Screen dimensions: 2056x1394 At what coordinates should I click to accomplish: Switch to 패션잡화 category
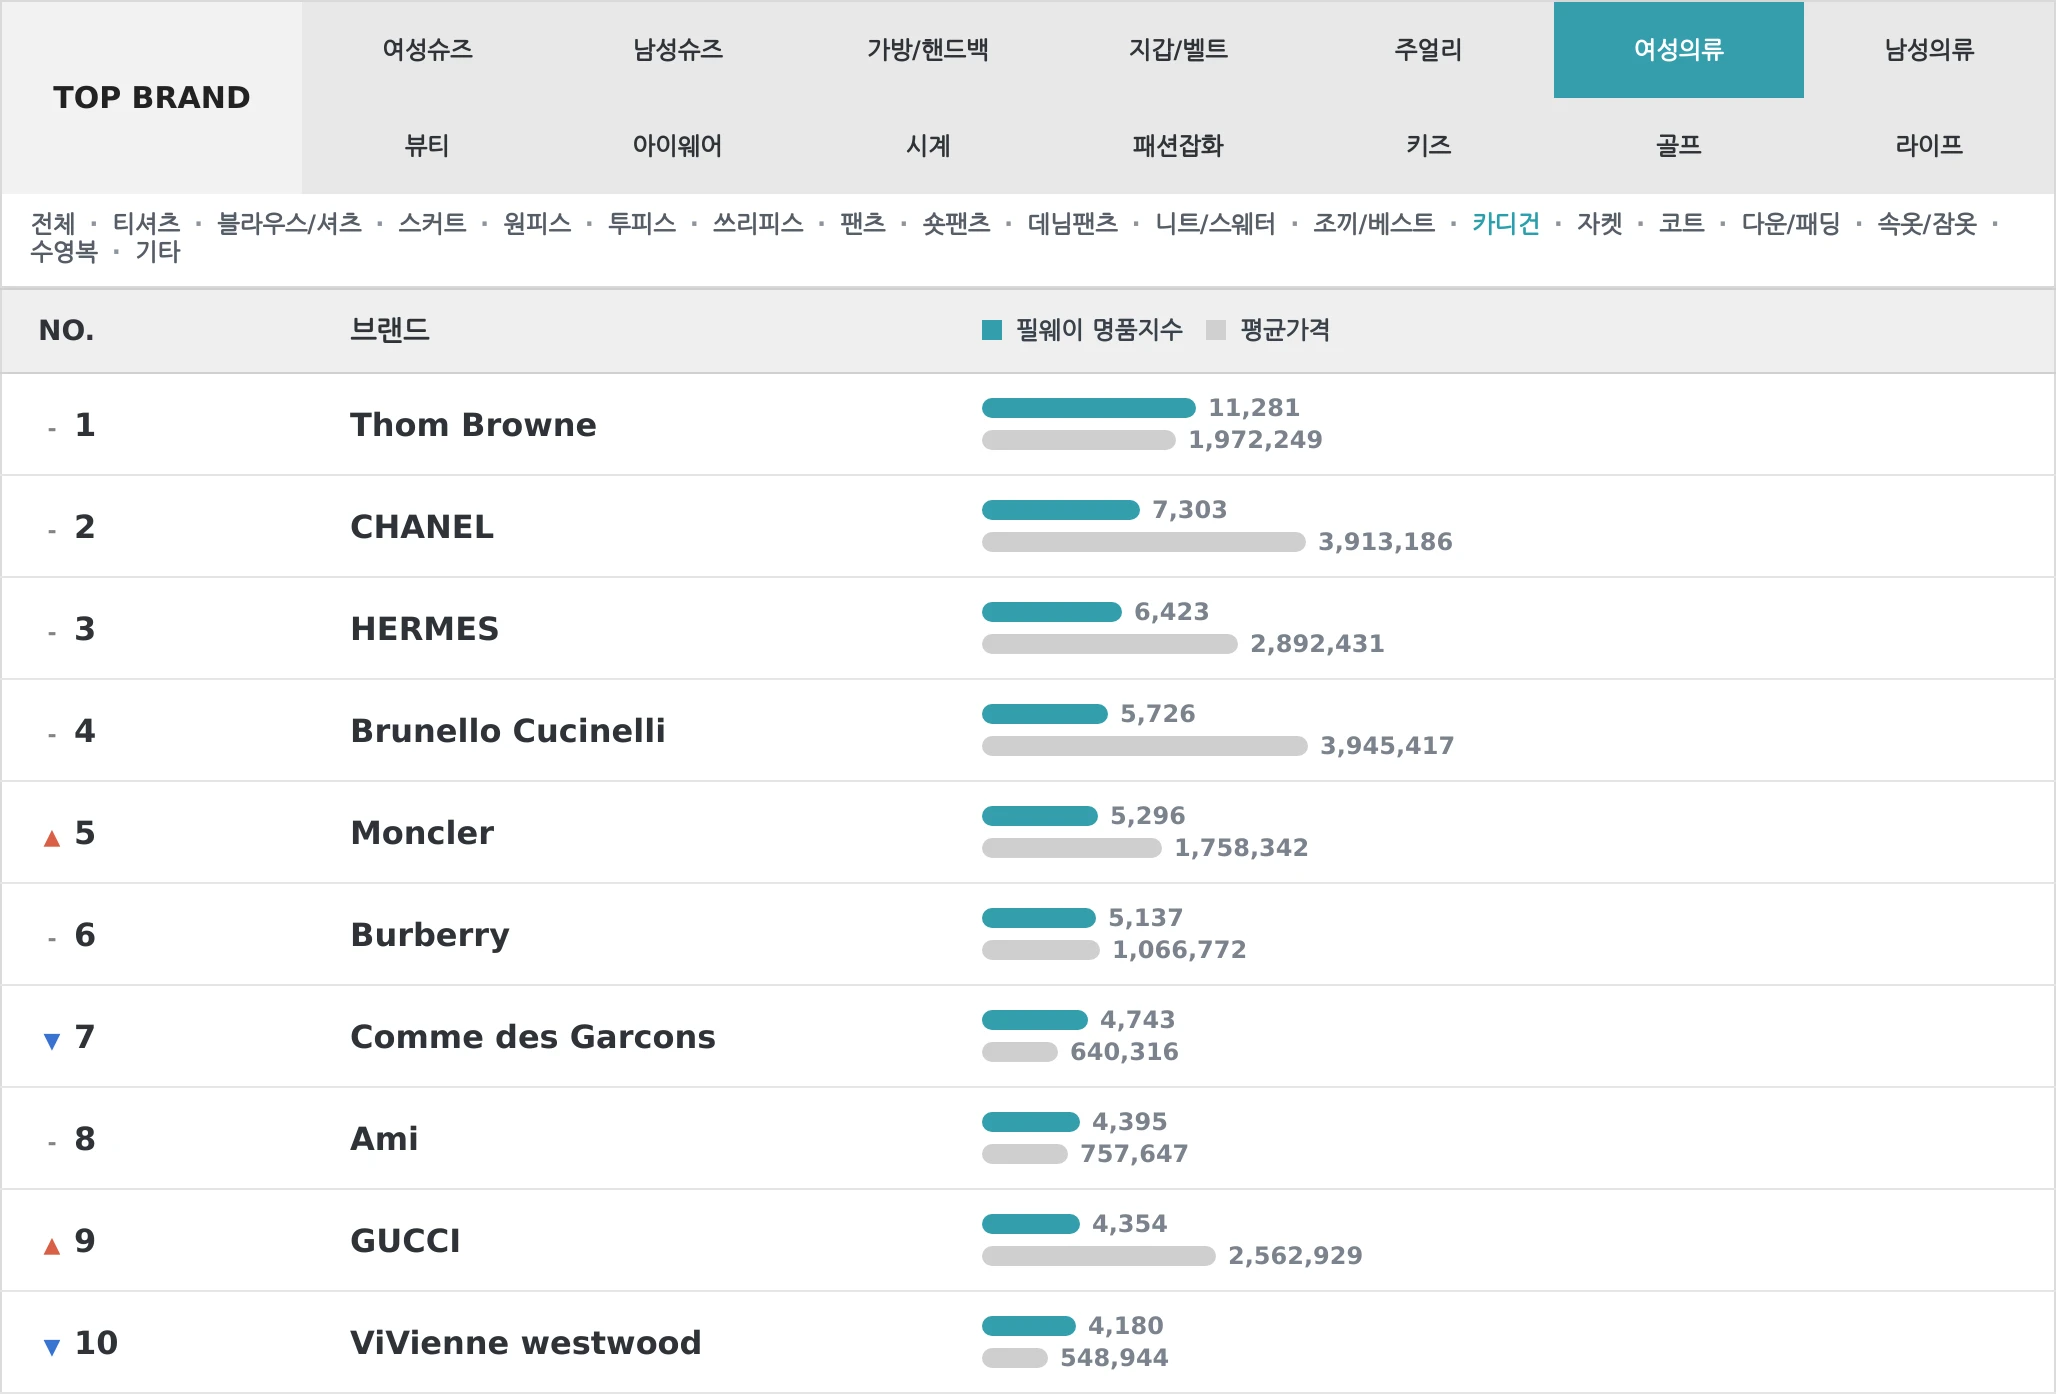pos(1178,145)
